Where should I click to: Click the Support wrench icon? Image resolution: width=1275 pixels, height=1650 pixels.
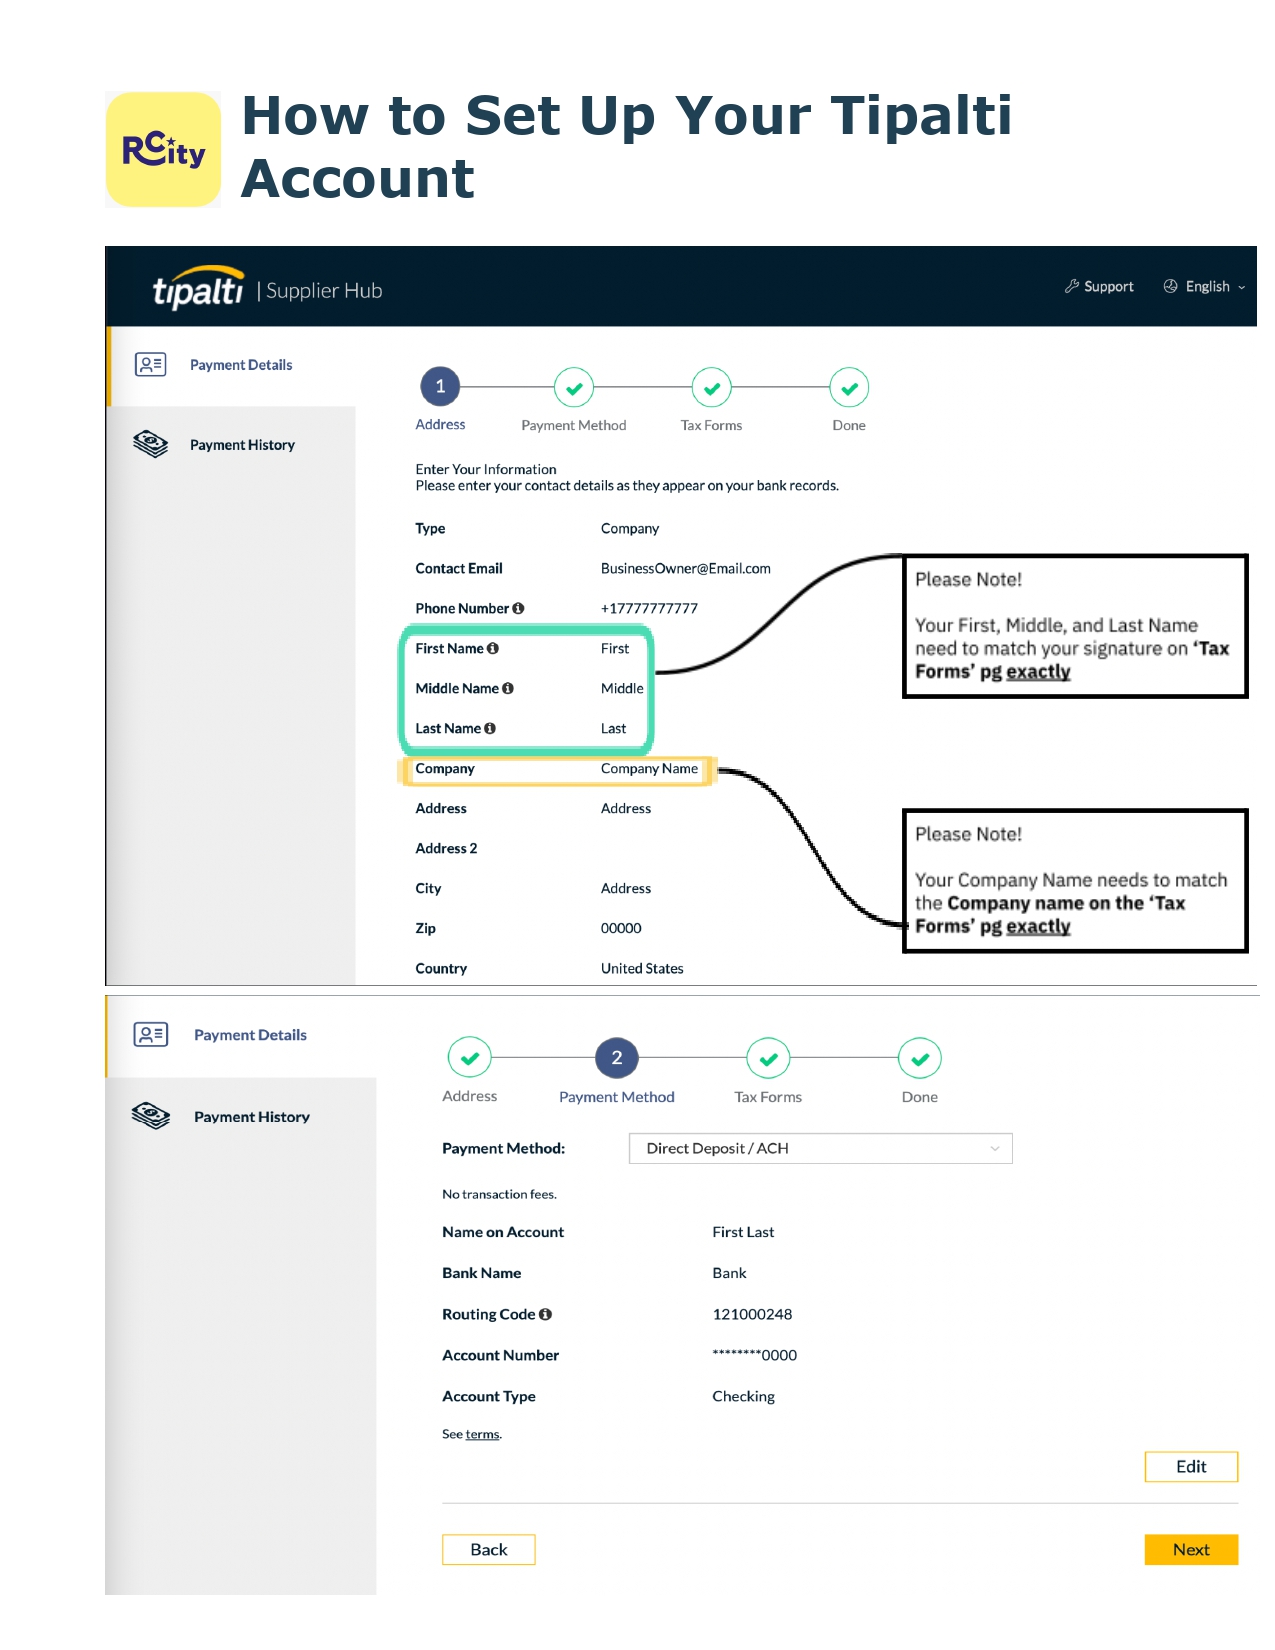1072,286
